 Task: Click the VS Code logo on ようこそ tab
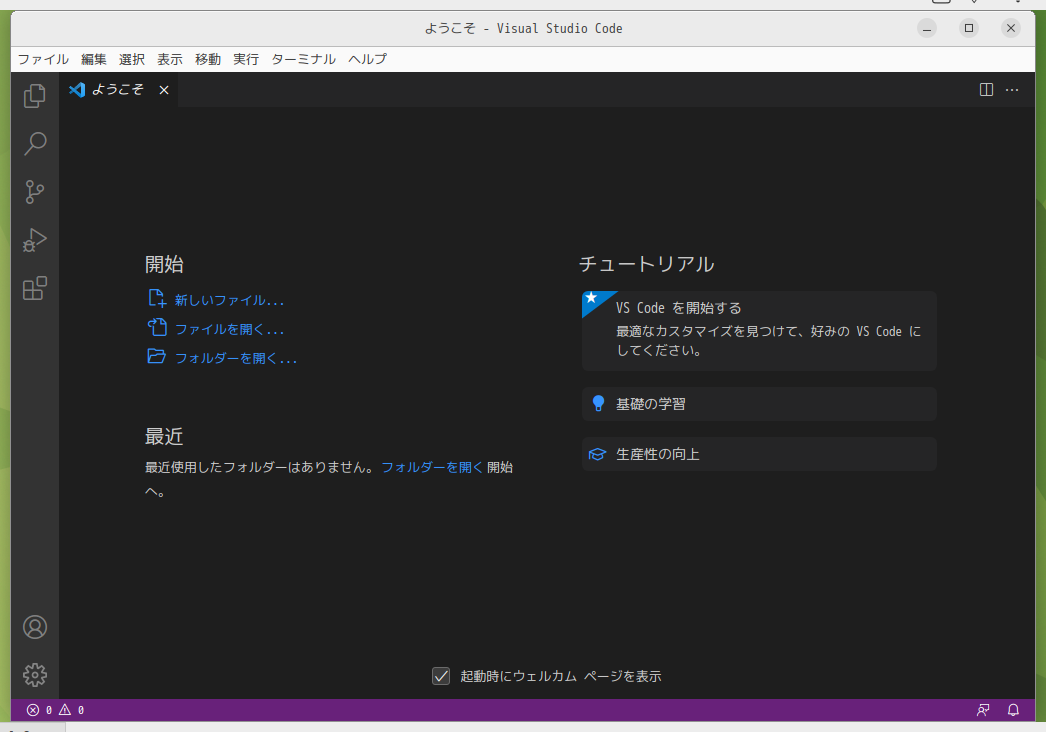(x=77, y=89)
